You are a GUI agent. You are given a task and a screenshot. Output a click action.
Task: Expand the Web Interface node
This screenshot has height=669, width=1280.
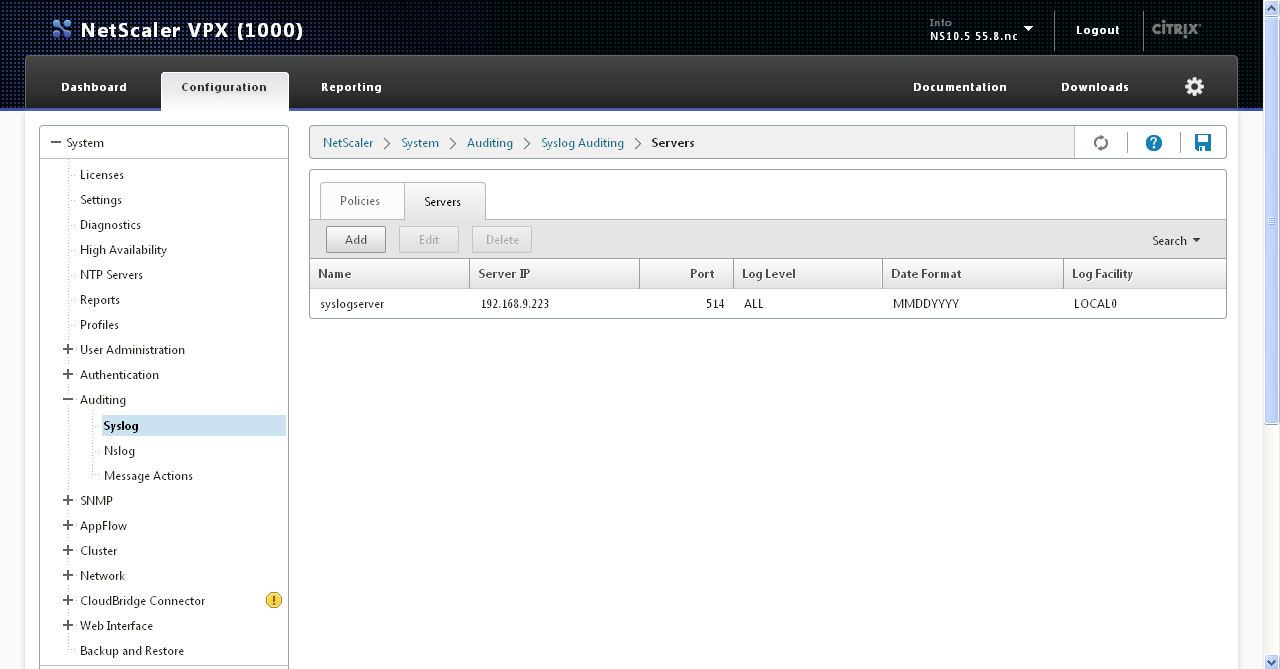coord(68,625)
